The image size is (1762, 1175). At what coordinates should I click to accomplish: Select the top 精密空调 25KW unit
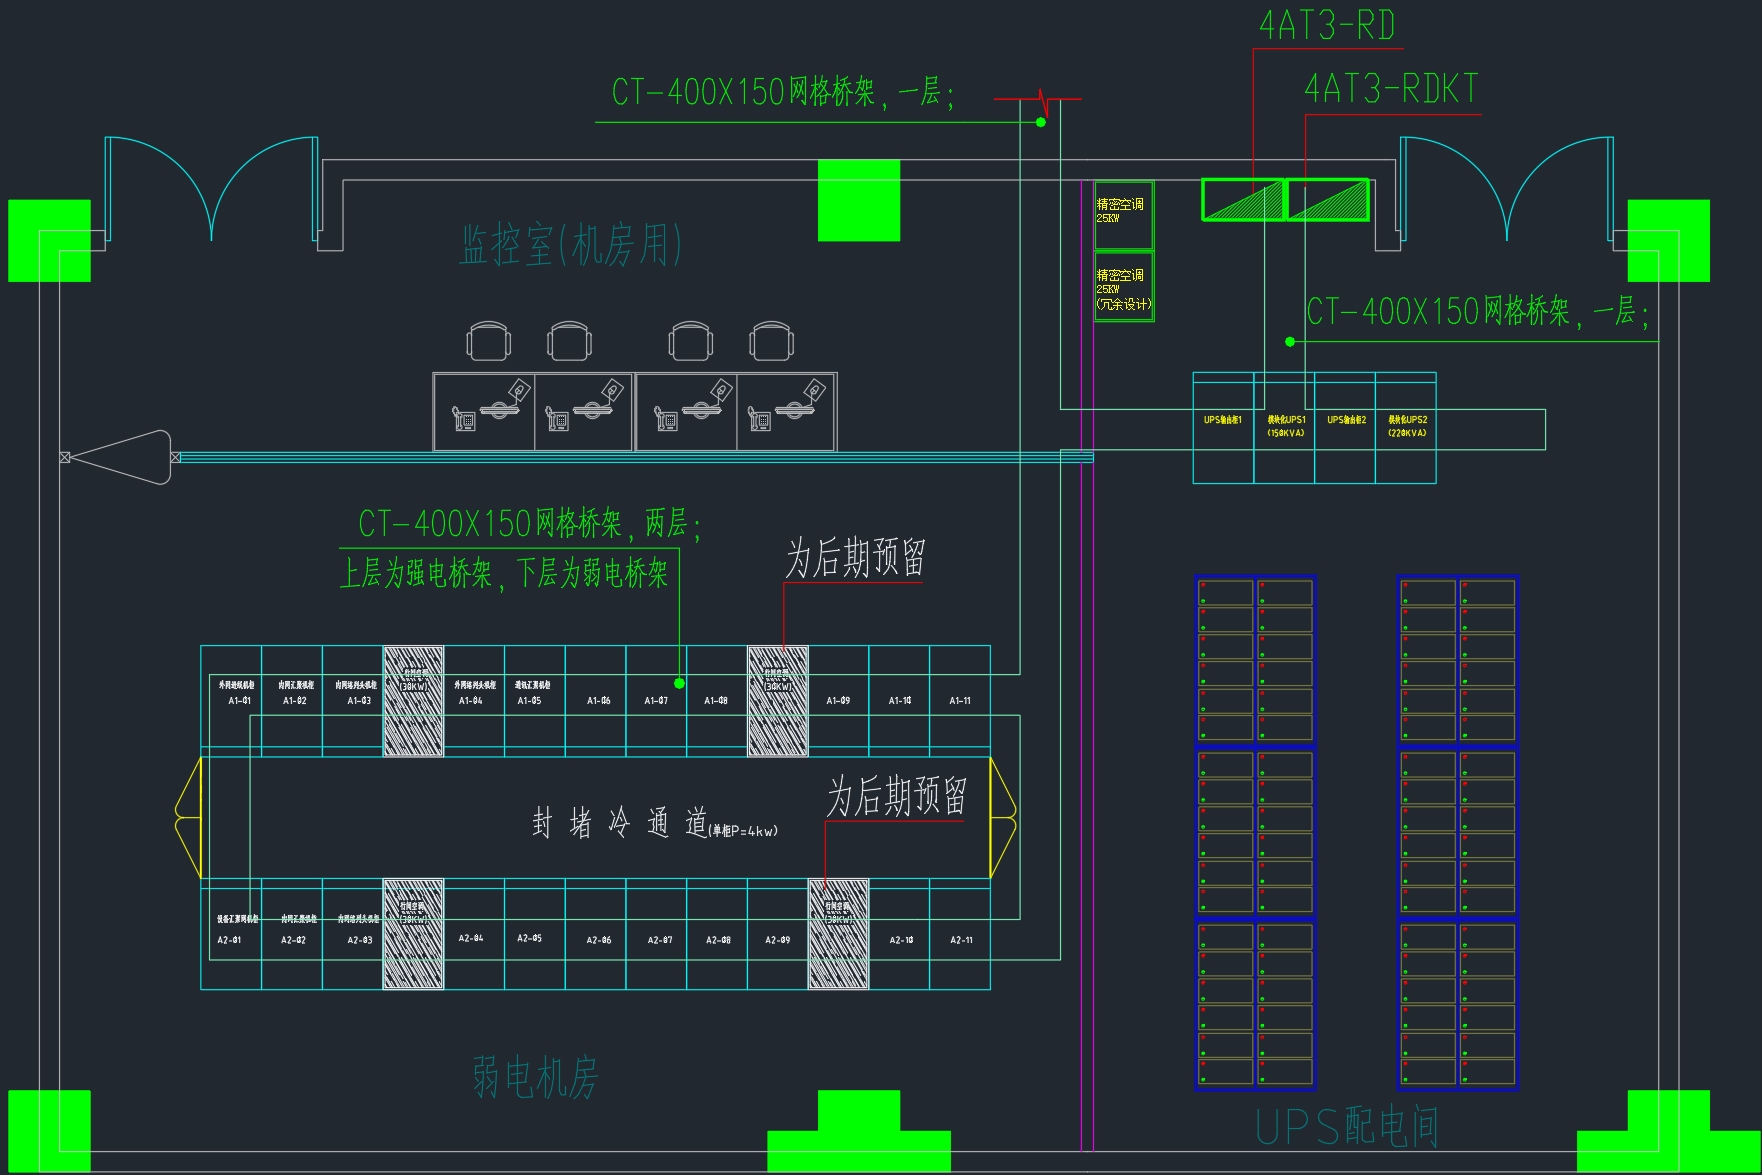1124,215
